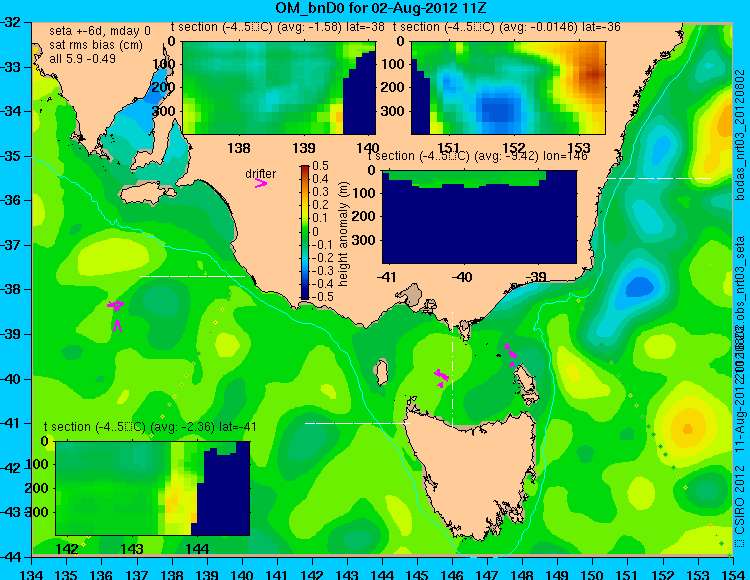
Task: Open the lat=-41 temperature section inset plot
Action: pos(153,488)
